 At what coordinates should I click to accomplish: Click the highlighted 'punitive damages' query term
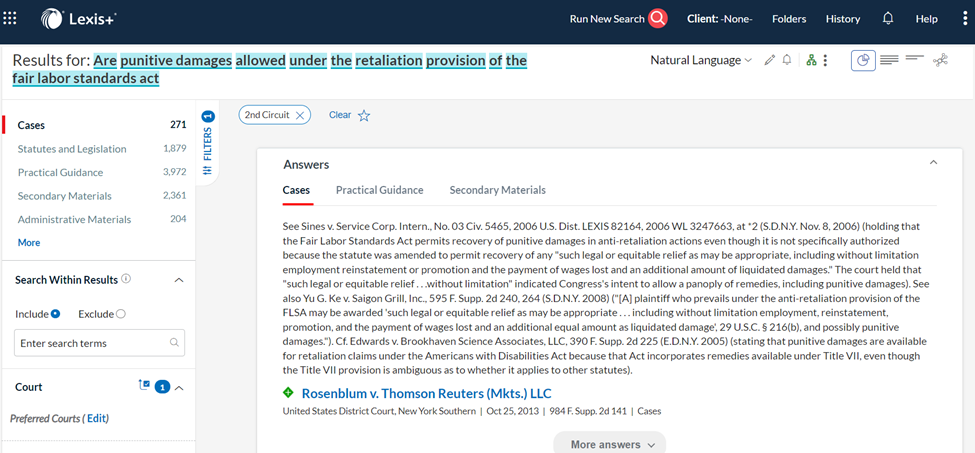(x=176, y=60)
